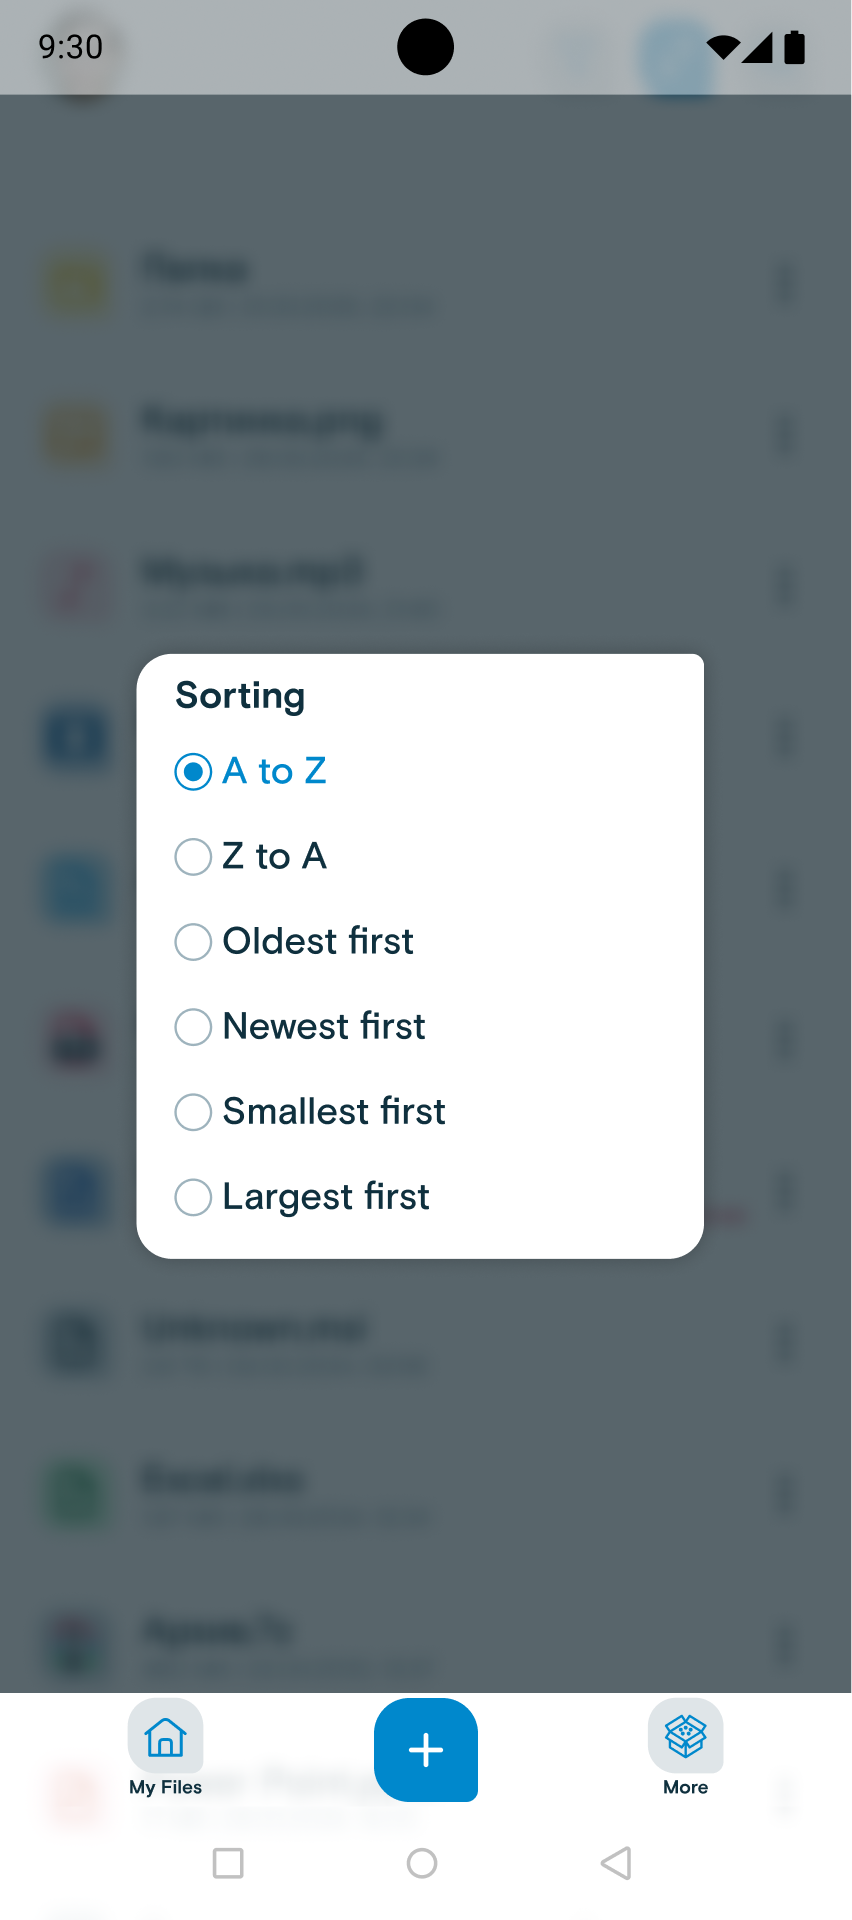Viewport: 852px width, 1920px height.
Task: Tap the blue plus add button
Action: (x=426, y=1750)
